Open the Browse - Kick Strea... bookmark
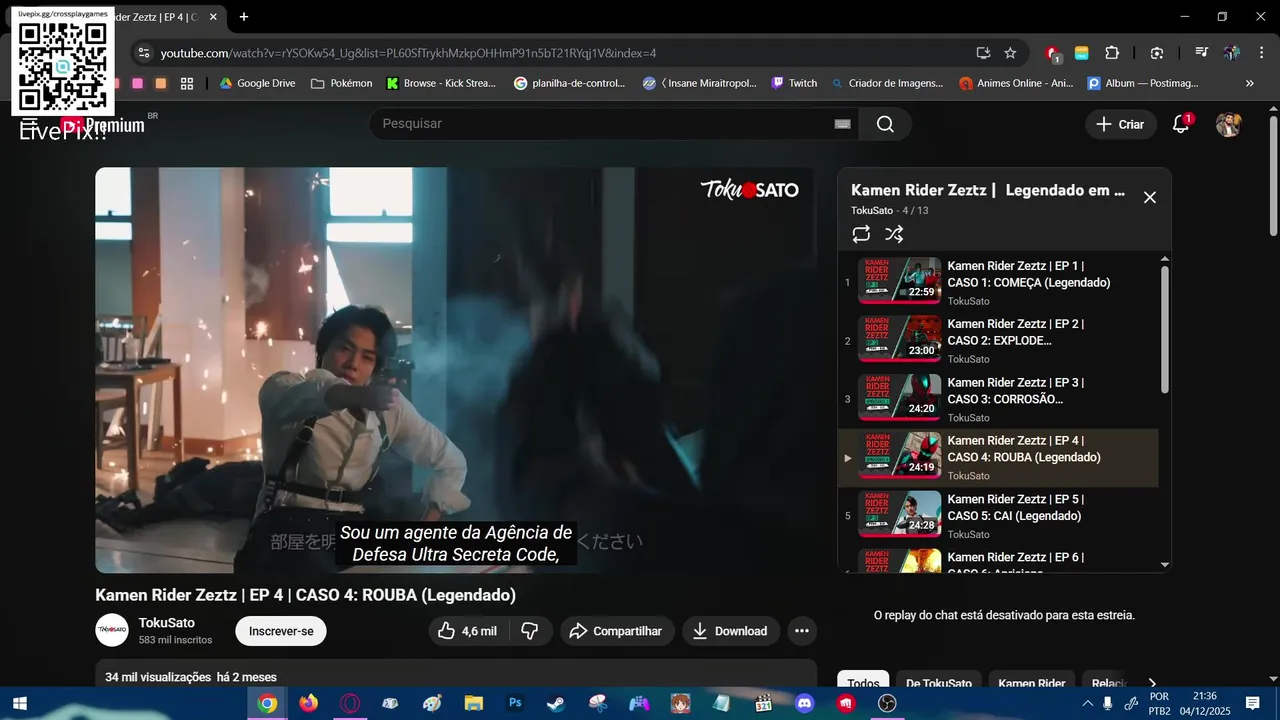Viewport: 1280px width, 720px height. tap(441, 83)
